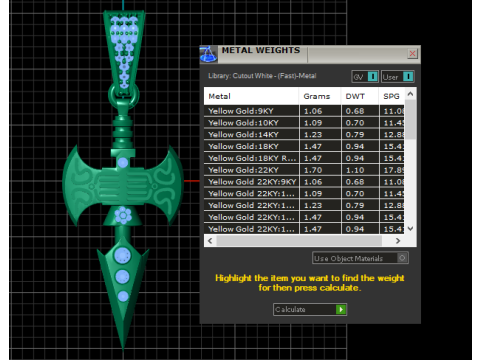Select the Yellow Gold 22KY:9KY row
480x360 pixels.
(304, 182)
